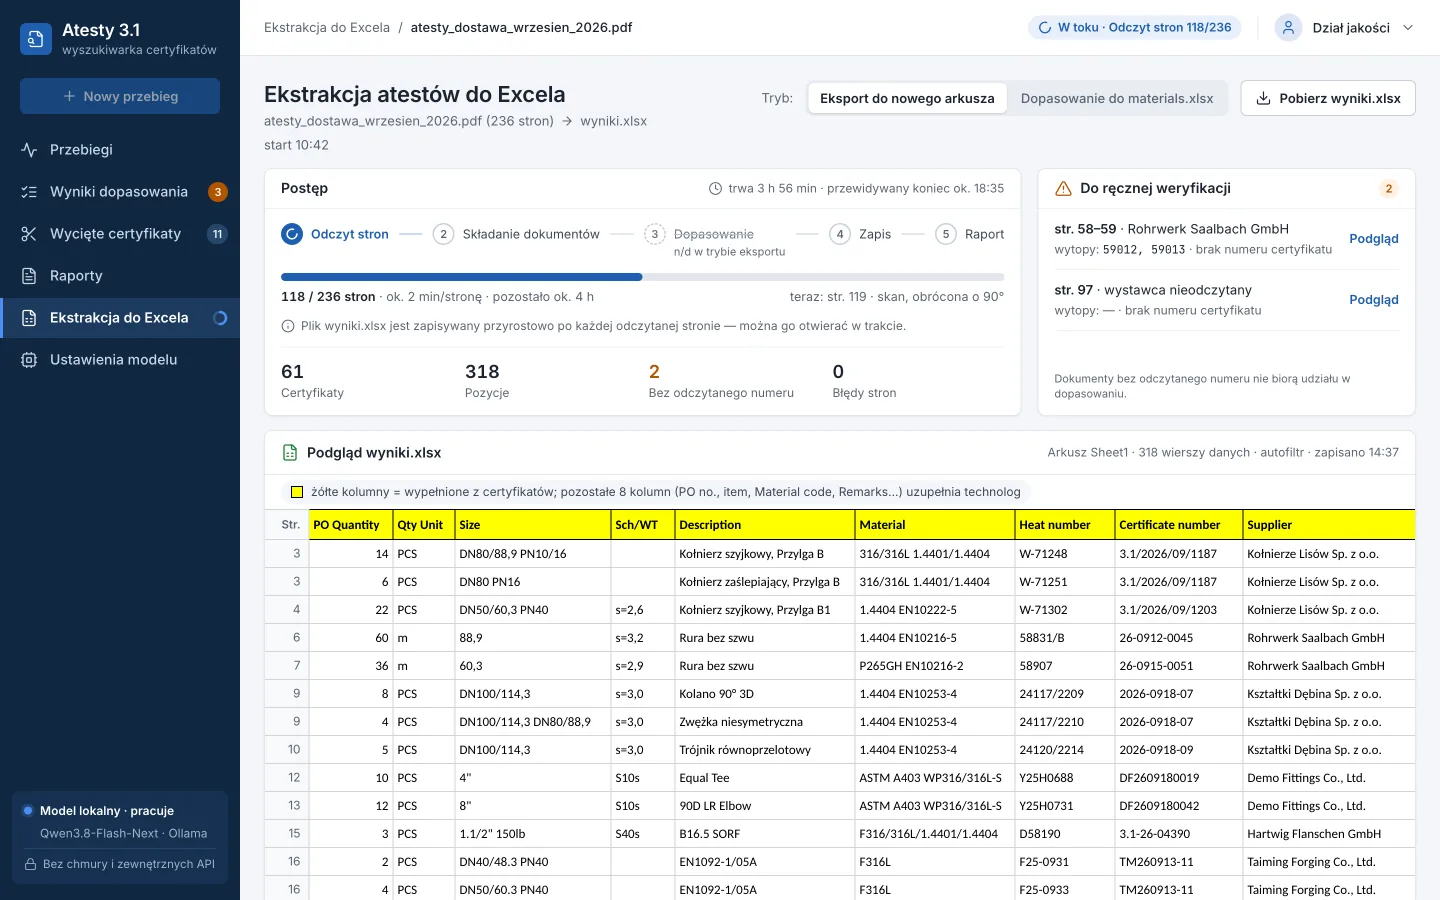Click the spinner icon in W toku status
1440x900 pixels.
1045,28
